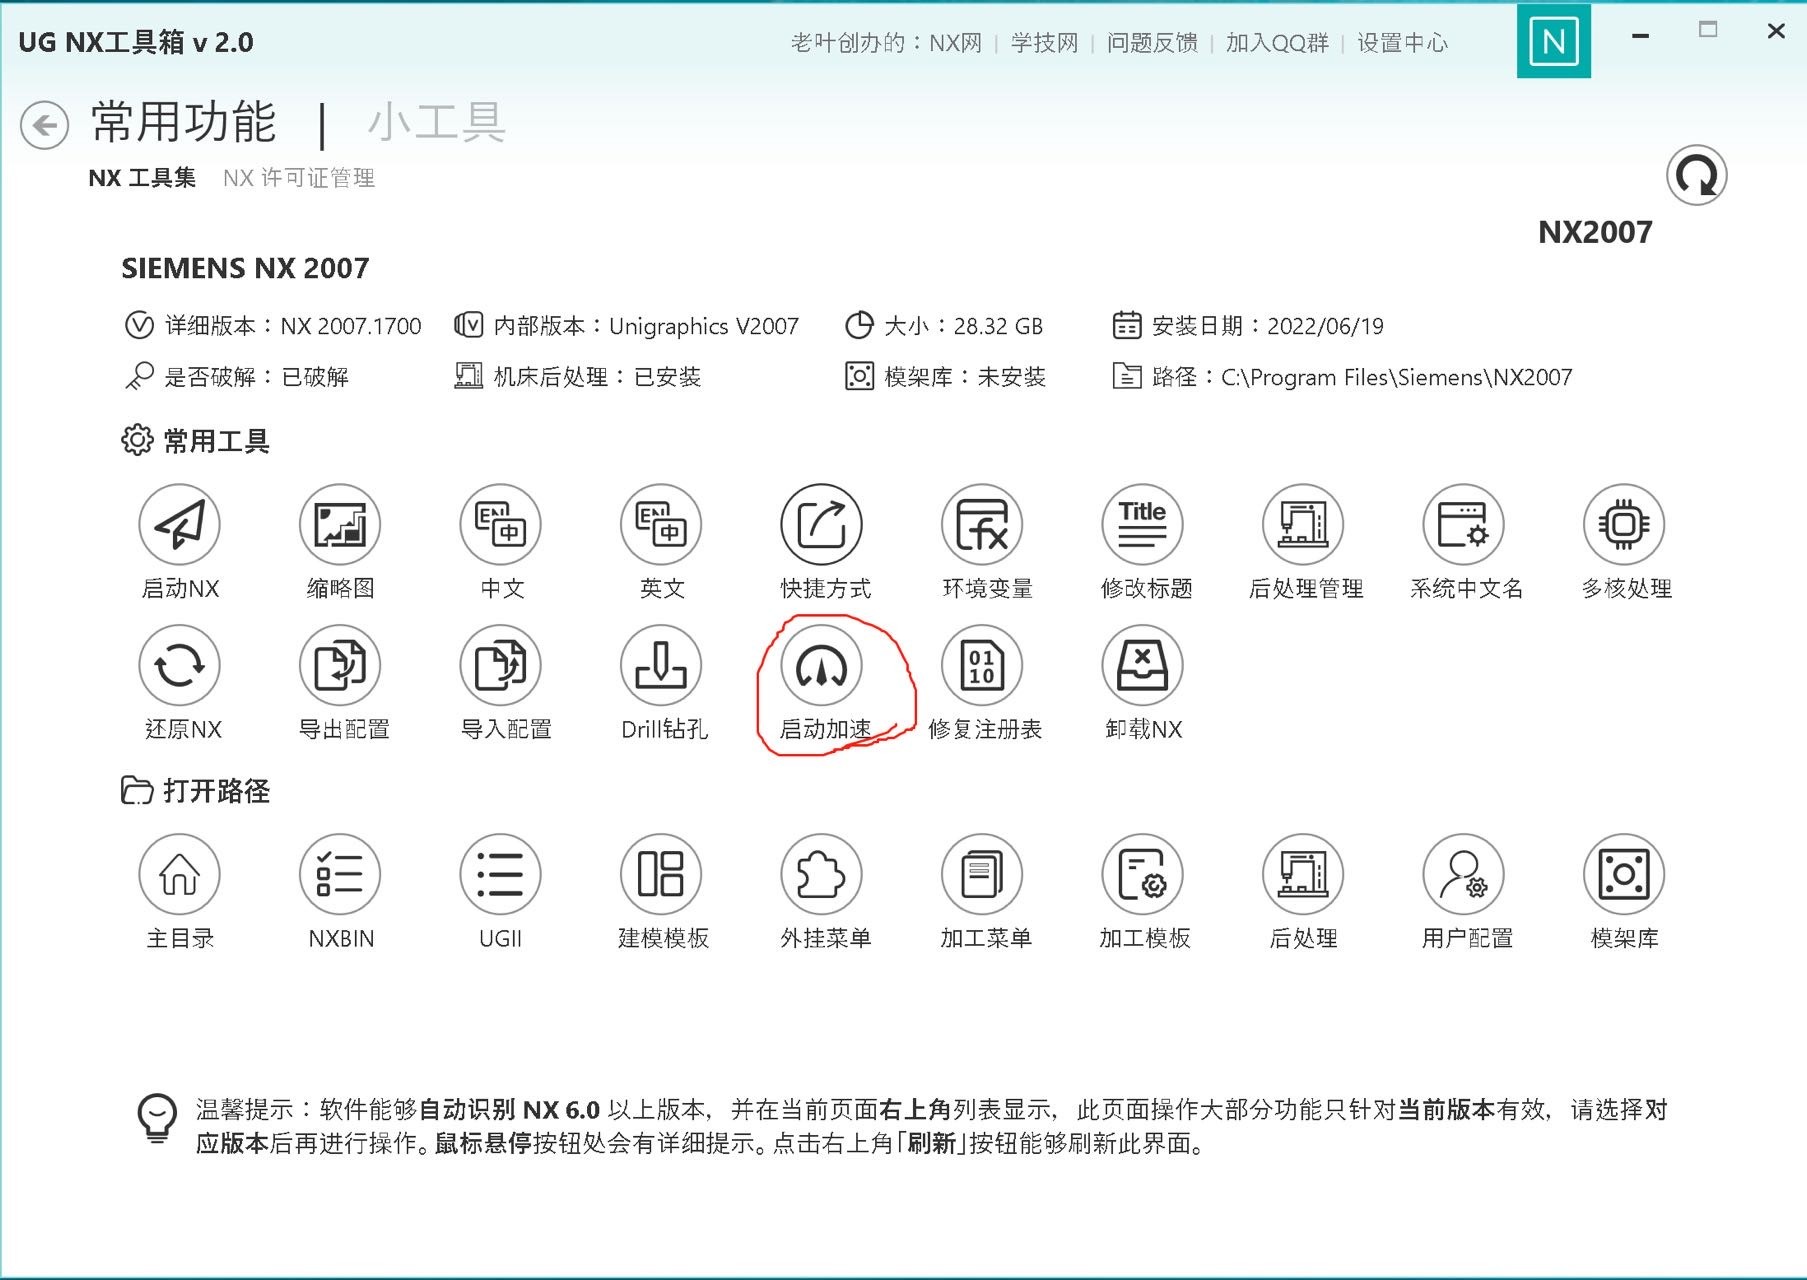Run 修复注册表 registry repair tool
This screenshot has width=1807, height=1280.
click(x=982, y=666)
